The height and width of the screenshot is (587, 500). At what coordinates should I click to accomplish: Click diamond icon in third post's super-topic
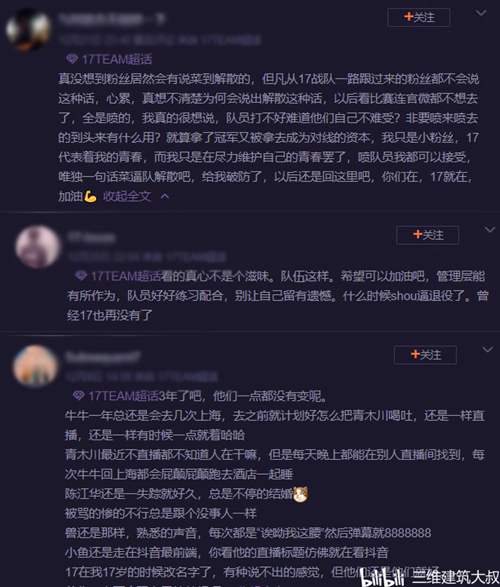pos(79,396)
